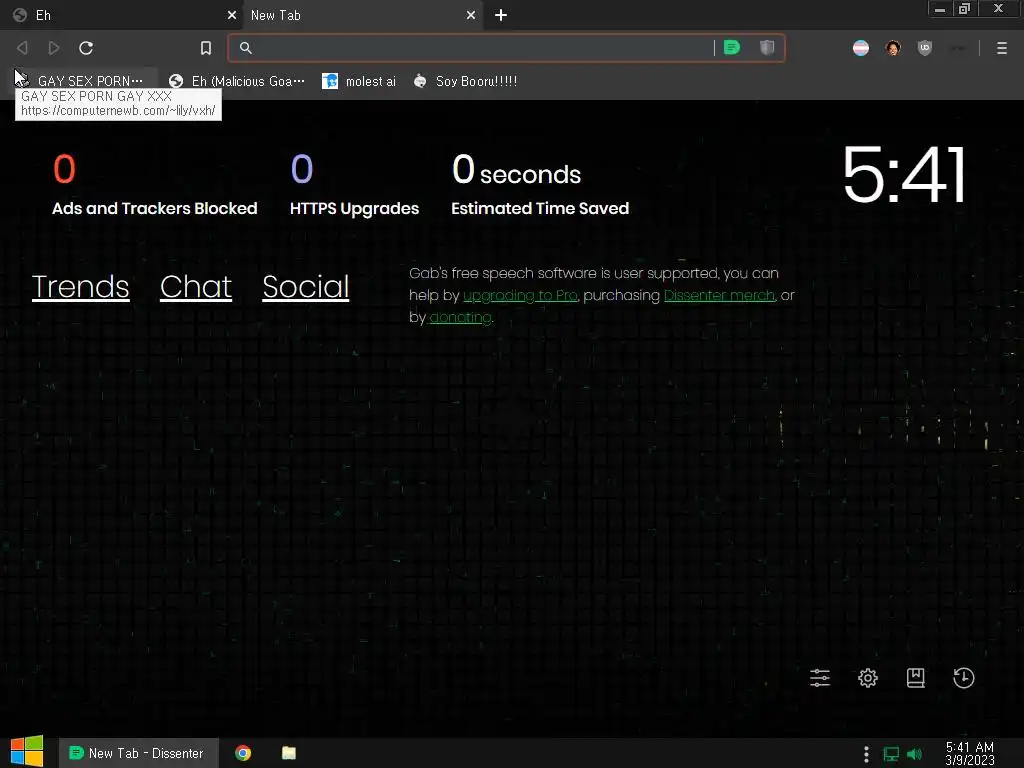This screenshot has height=768, width=1024.
Task: Launch Chrome from the taskbar
Action: point(243,753)
